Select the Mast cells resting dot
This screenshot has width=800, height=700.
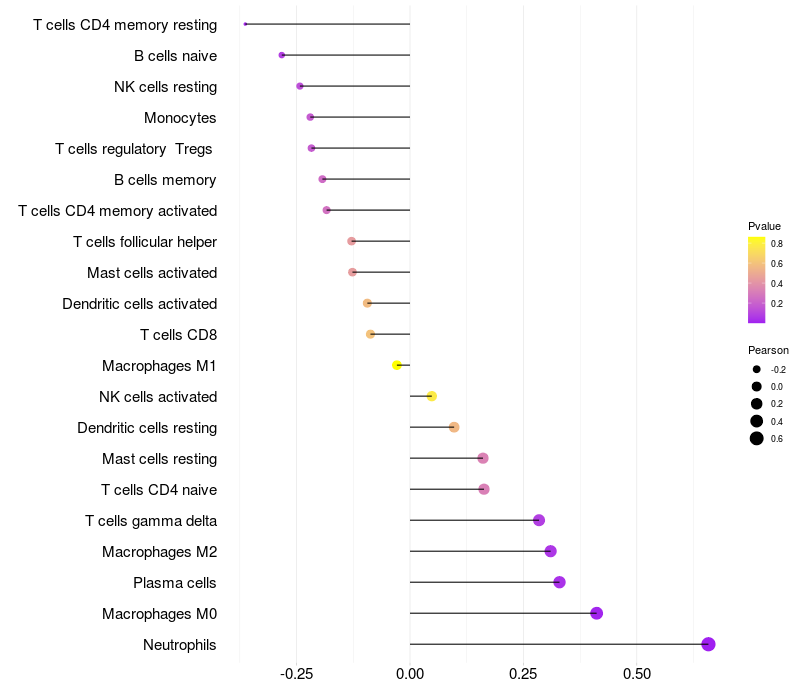pos(483,458)
